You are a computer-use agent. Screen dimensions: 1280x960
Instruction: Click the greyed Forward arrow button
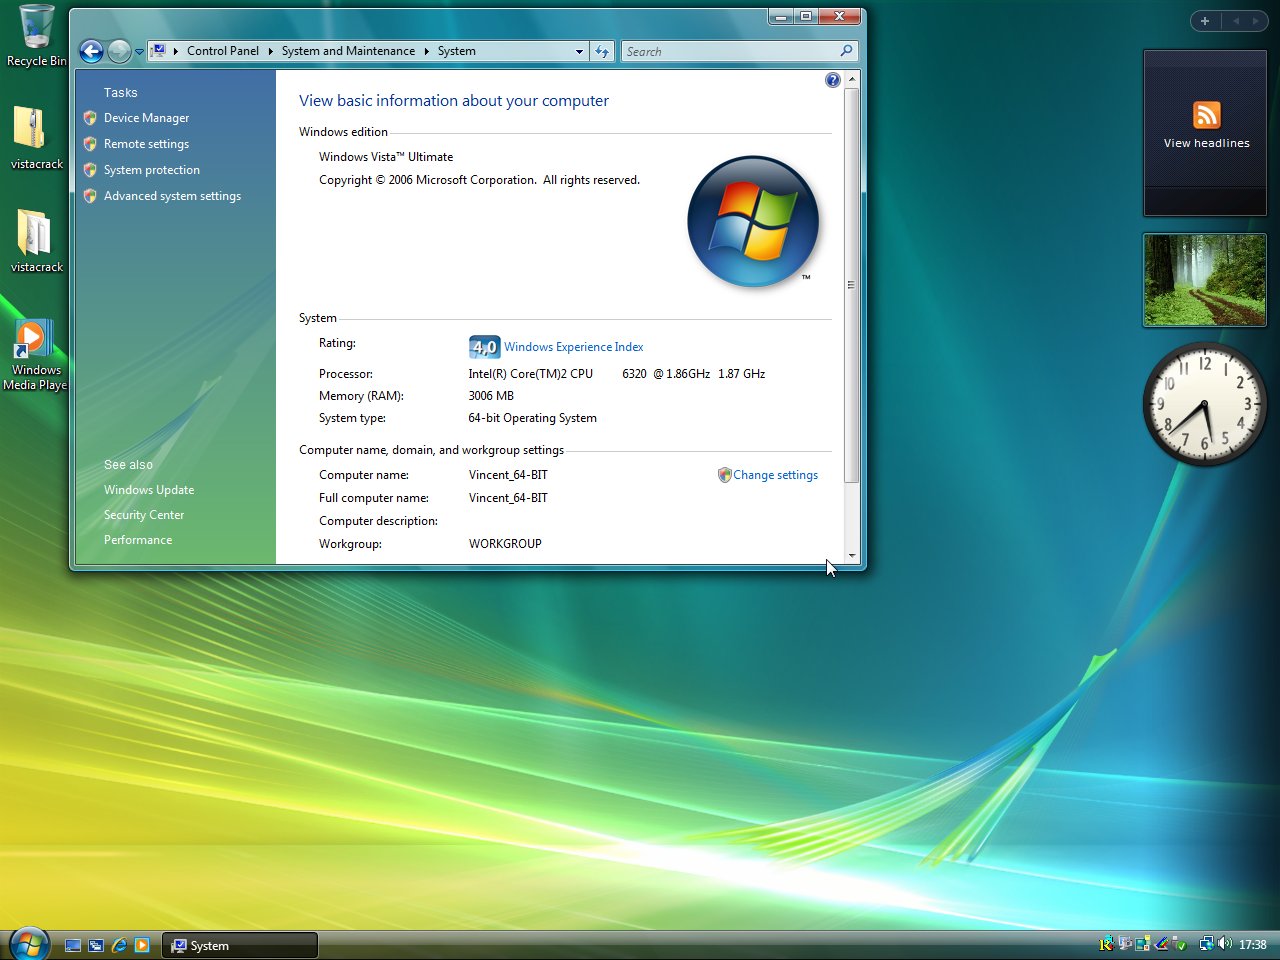(119, 51)
